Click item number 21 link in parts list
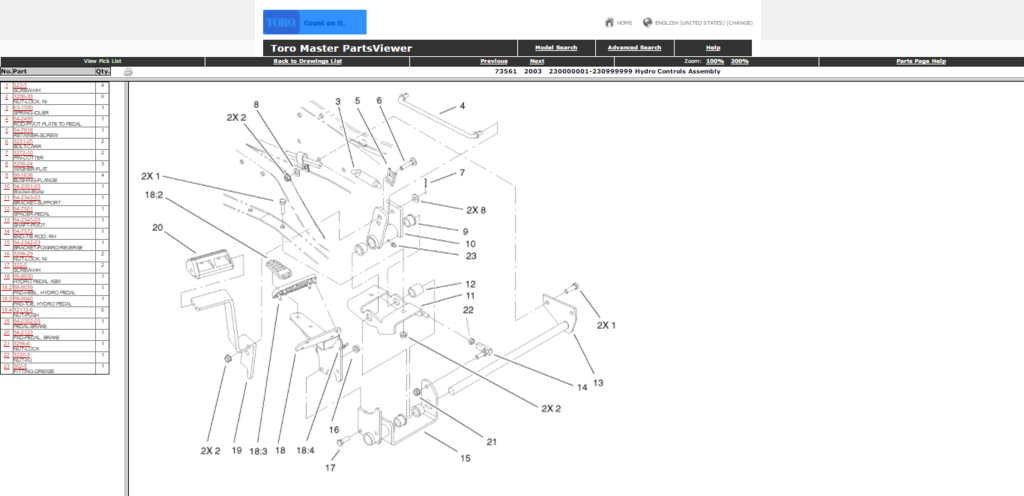 point(7,344)
